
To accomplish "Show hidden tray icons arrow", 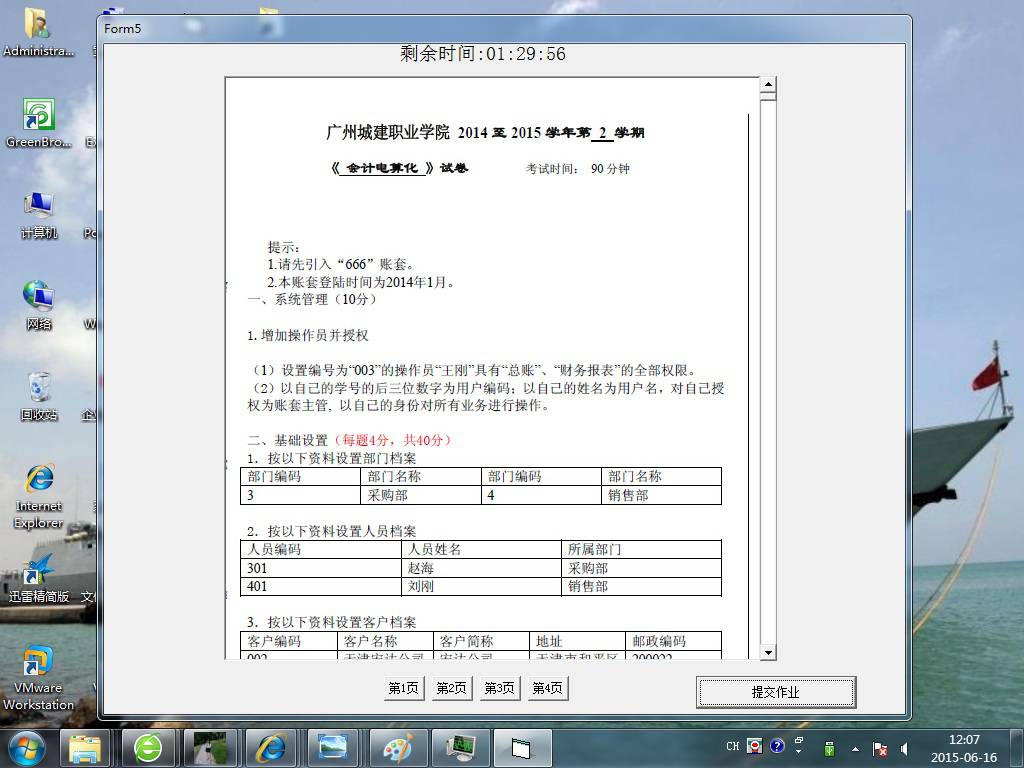I will [x=855, y=748].
